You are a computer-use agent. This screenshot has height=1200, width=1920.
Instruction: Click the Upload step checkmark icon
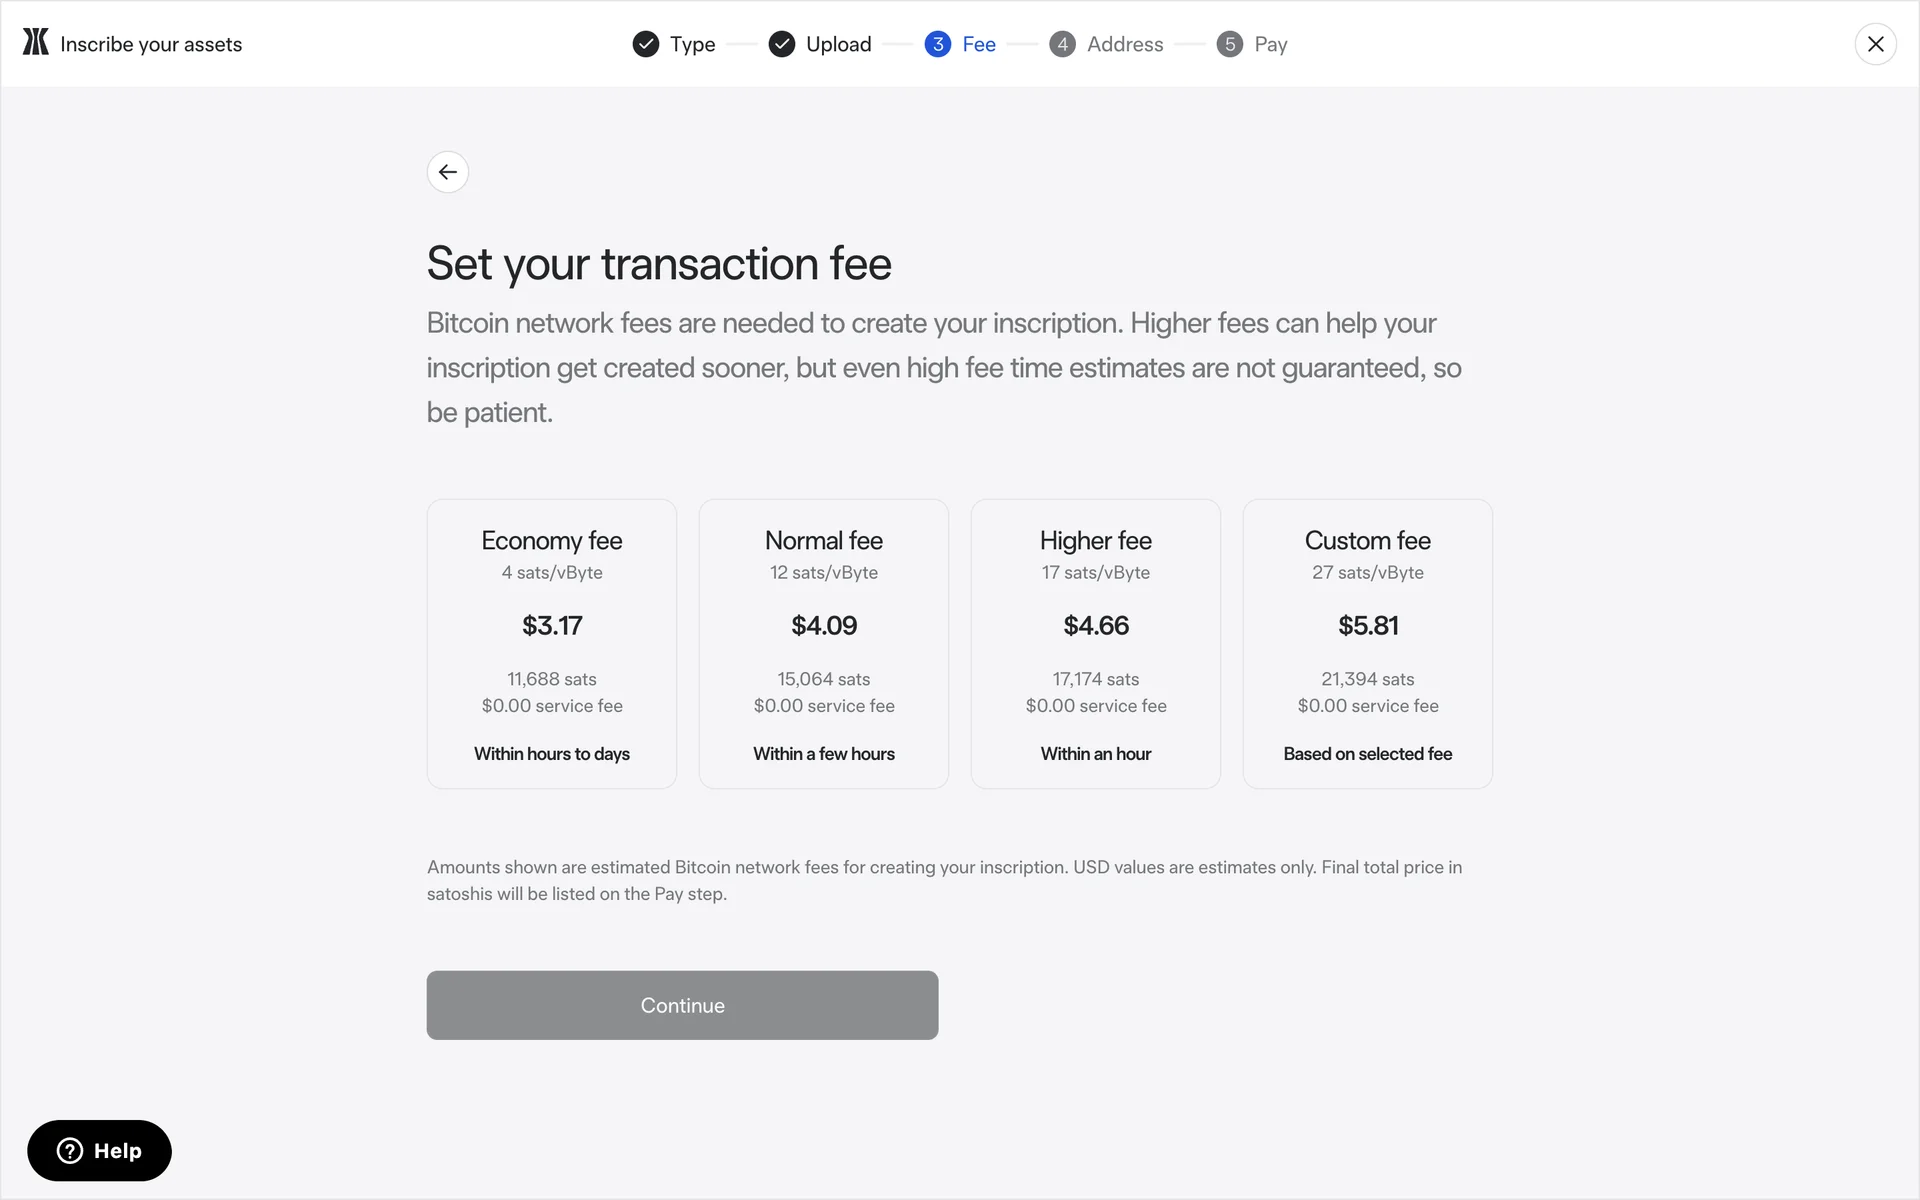[782, 44]
